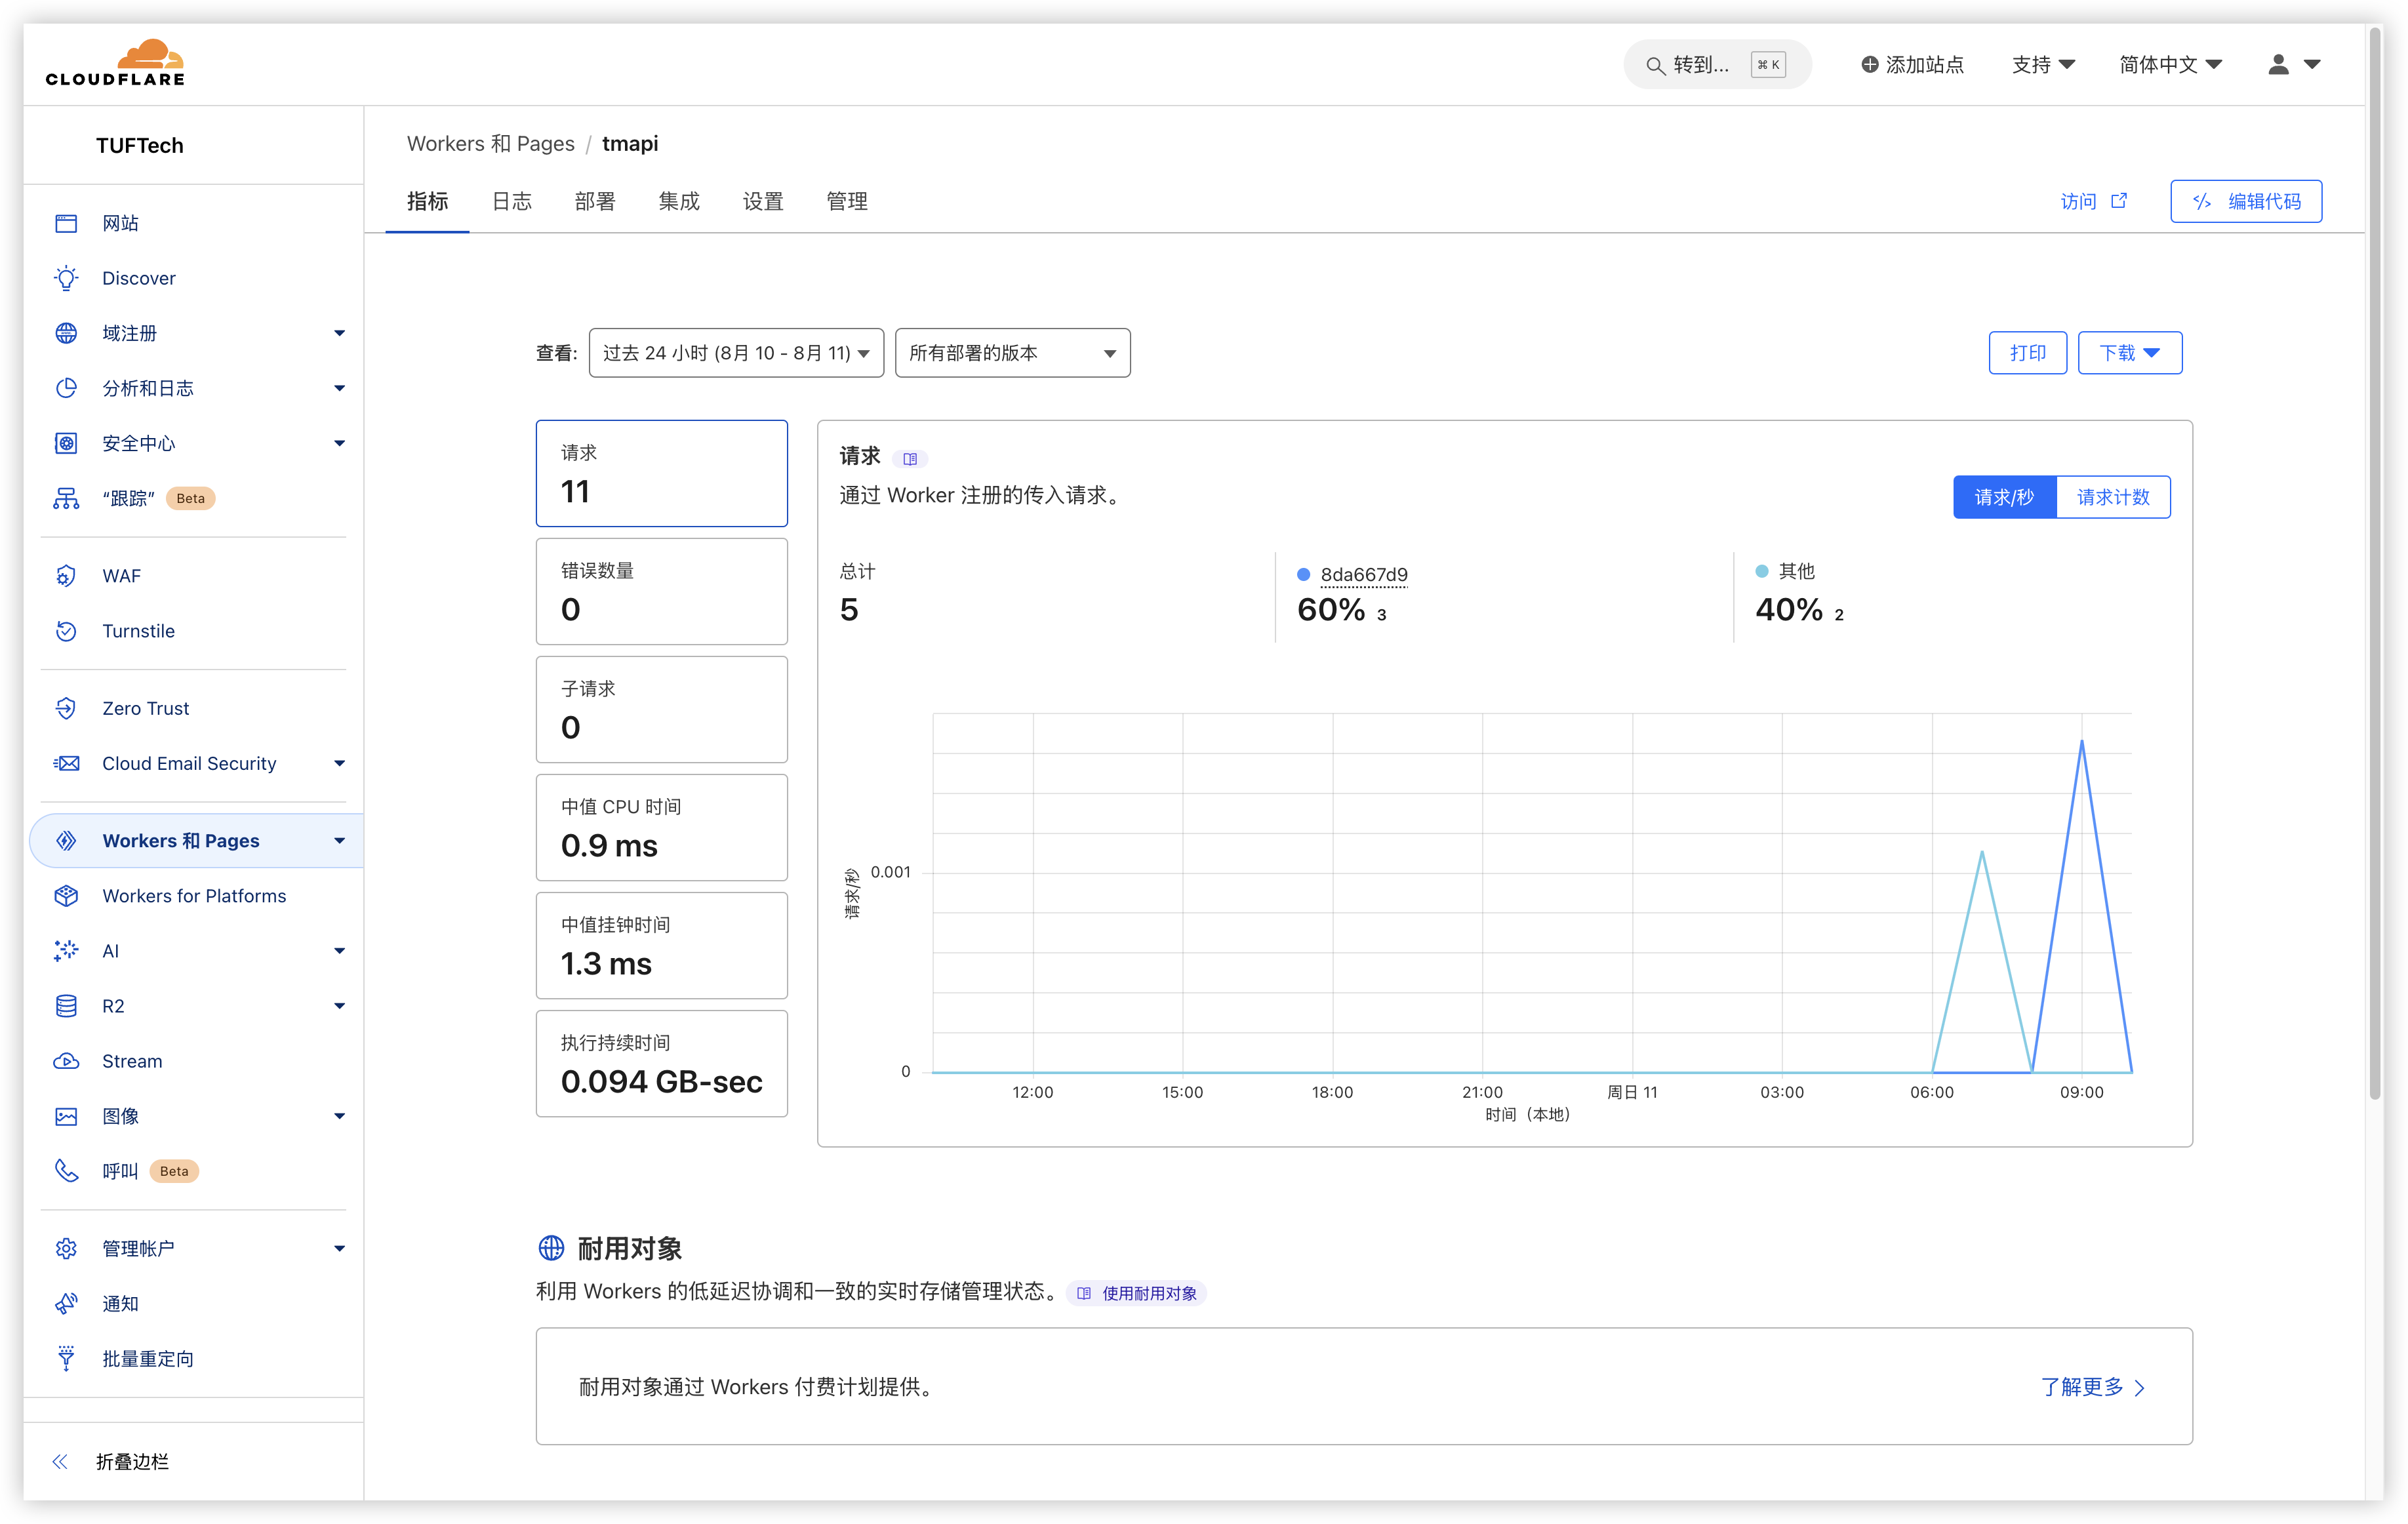This screenshot has height=1524, width=2408.
Task: Open the 所有部署的版本 dropdown
Action: coord(1012,353)
